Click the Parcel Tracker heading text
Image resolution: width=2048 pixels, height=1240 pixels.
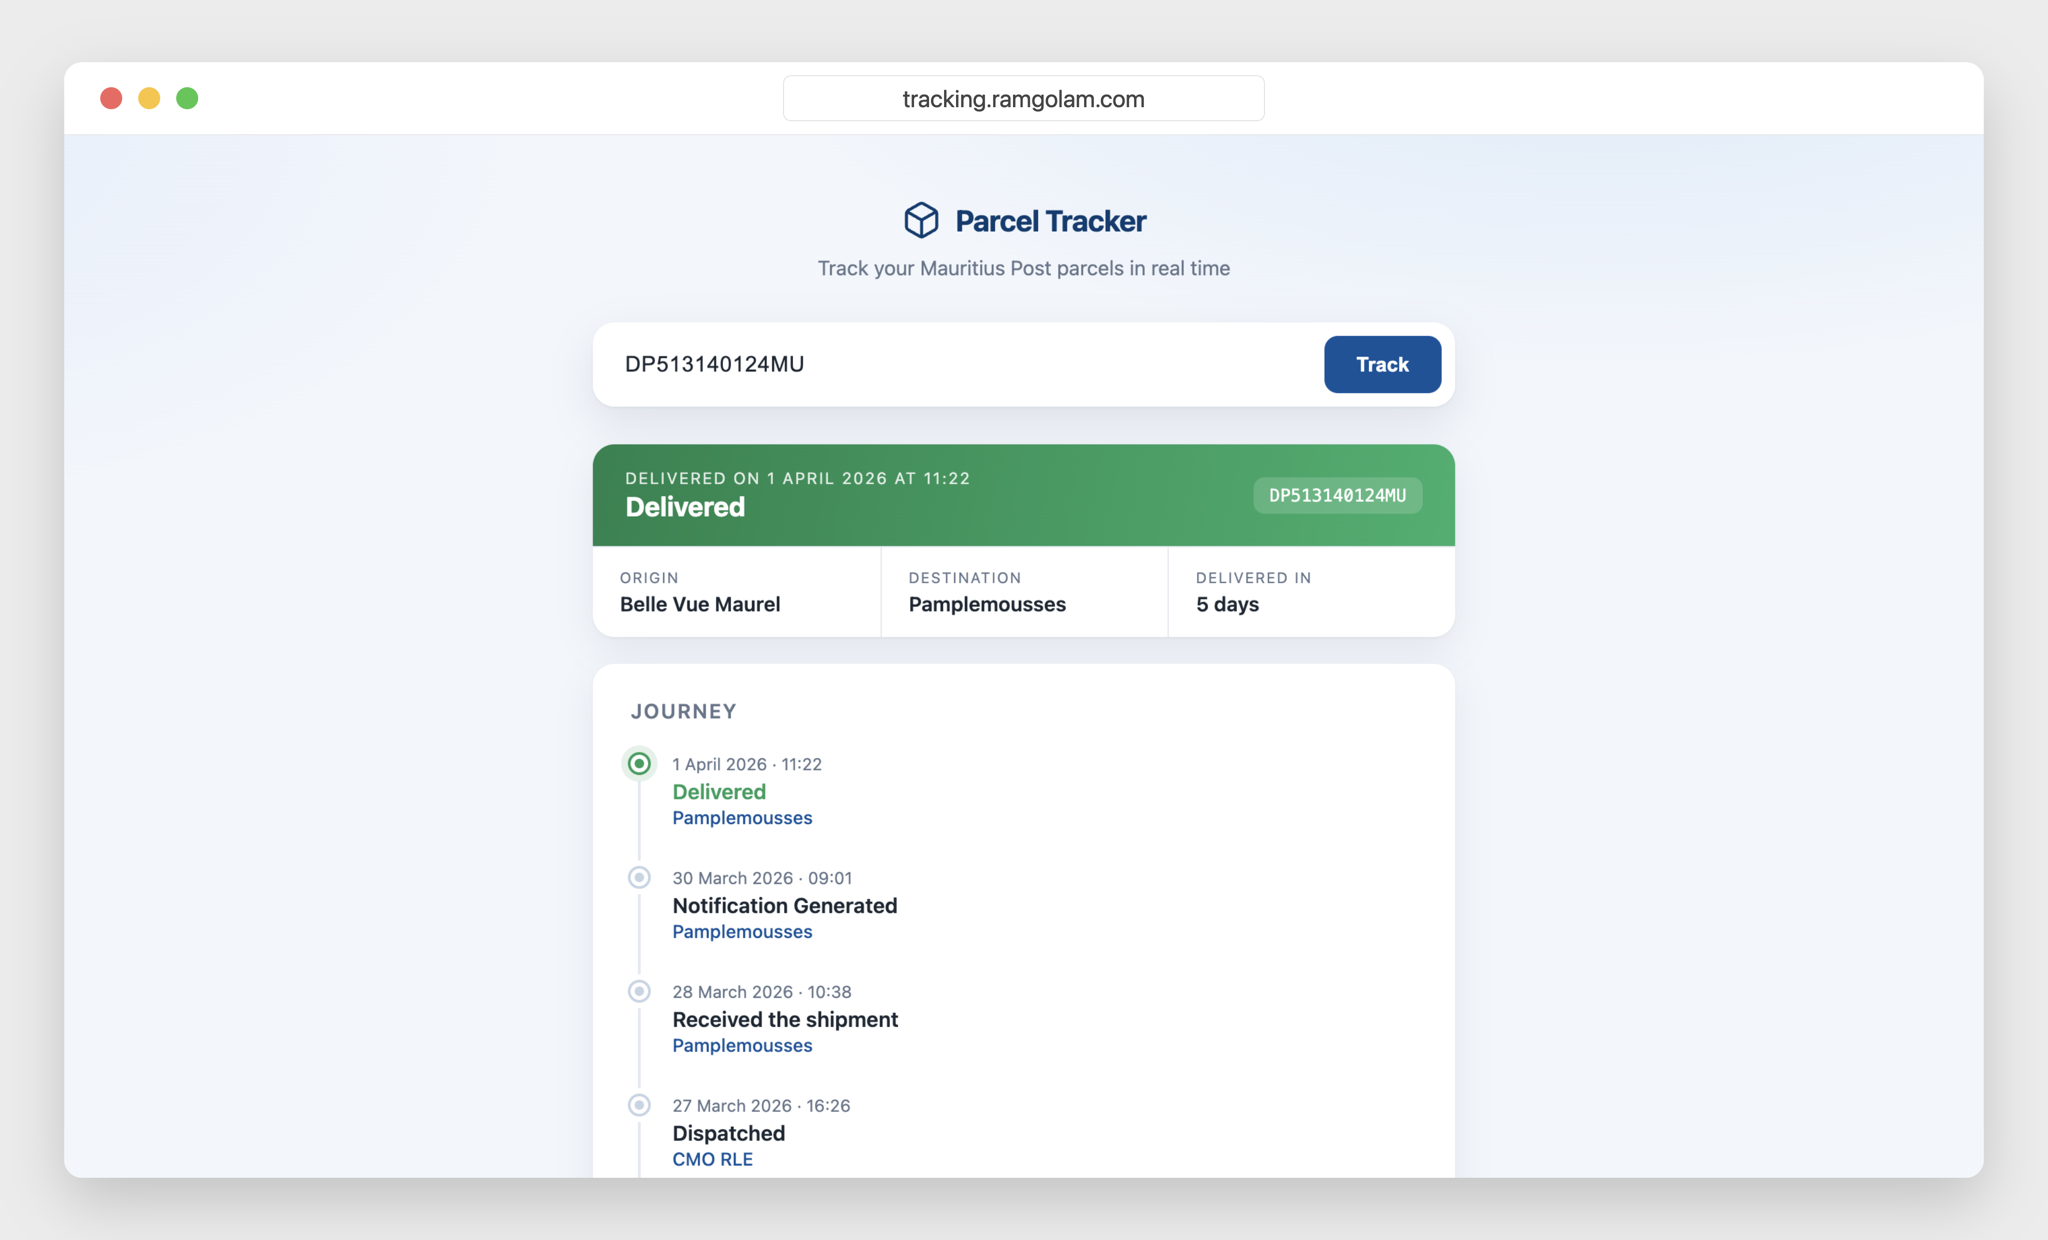click(1050, 221)
